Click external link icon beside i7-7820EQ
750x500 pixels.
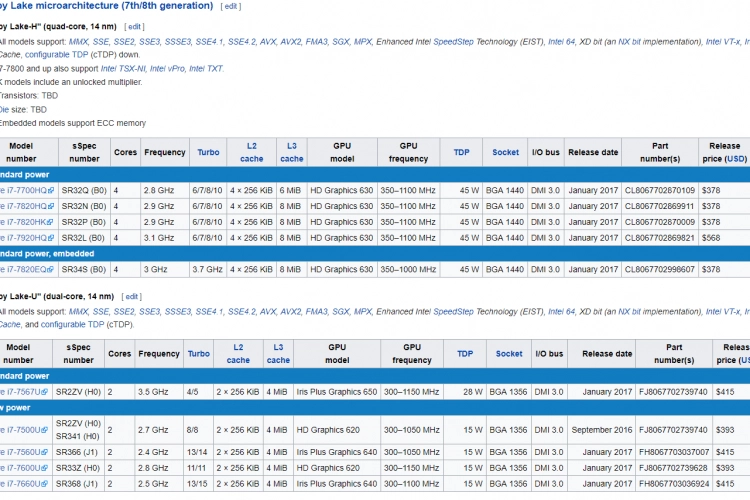pos(50,269)
